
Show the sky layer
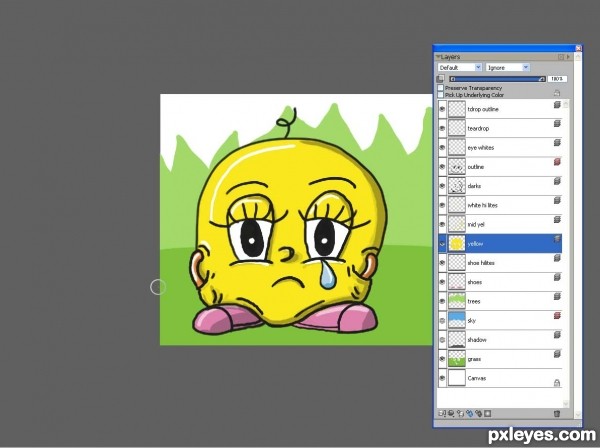[x=442, y=321]
